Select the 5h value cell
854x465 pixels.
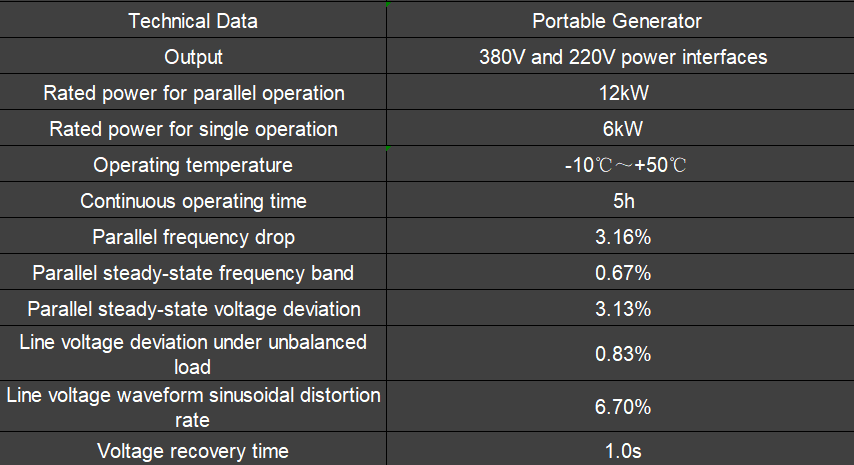622,201
